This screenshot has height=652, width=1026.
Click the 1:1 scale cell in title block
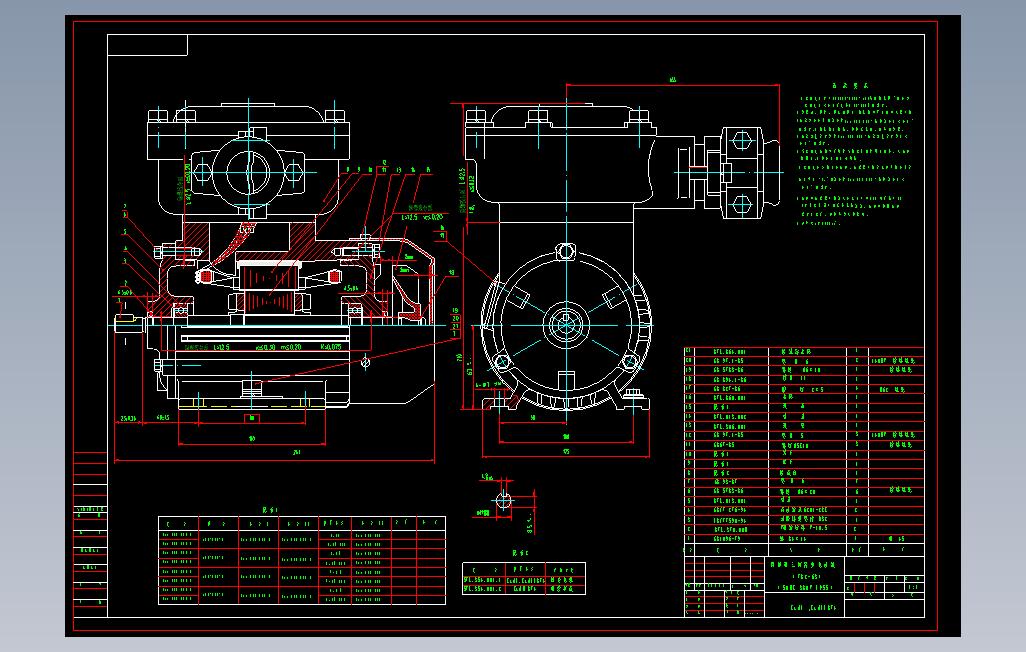(913, 587)
